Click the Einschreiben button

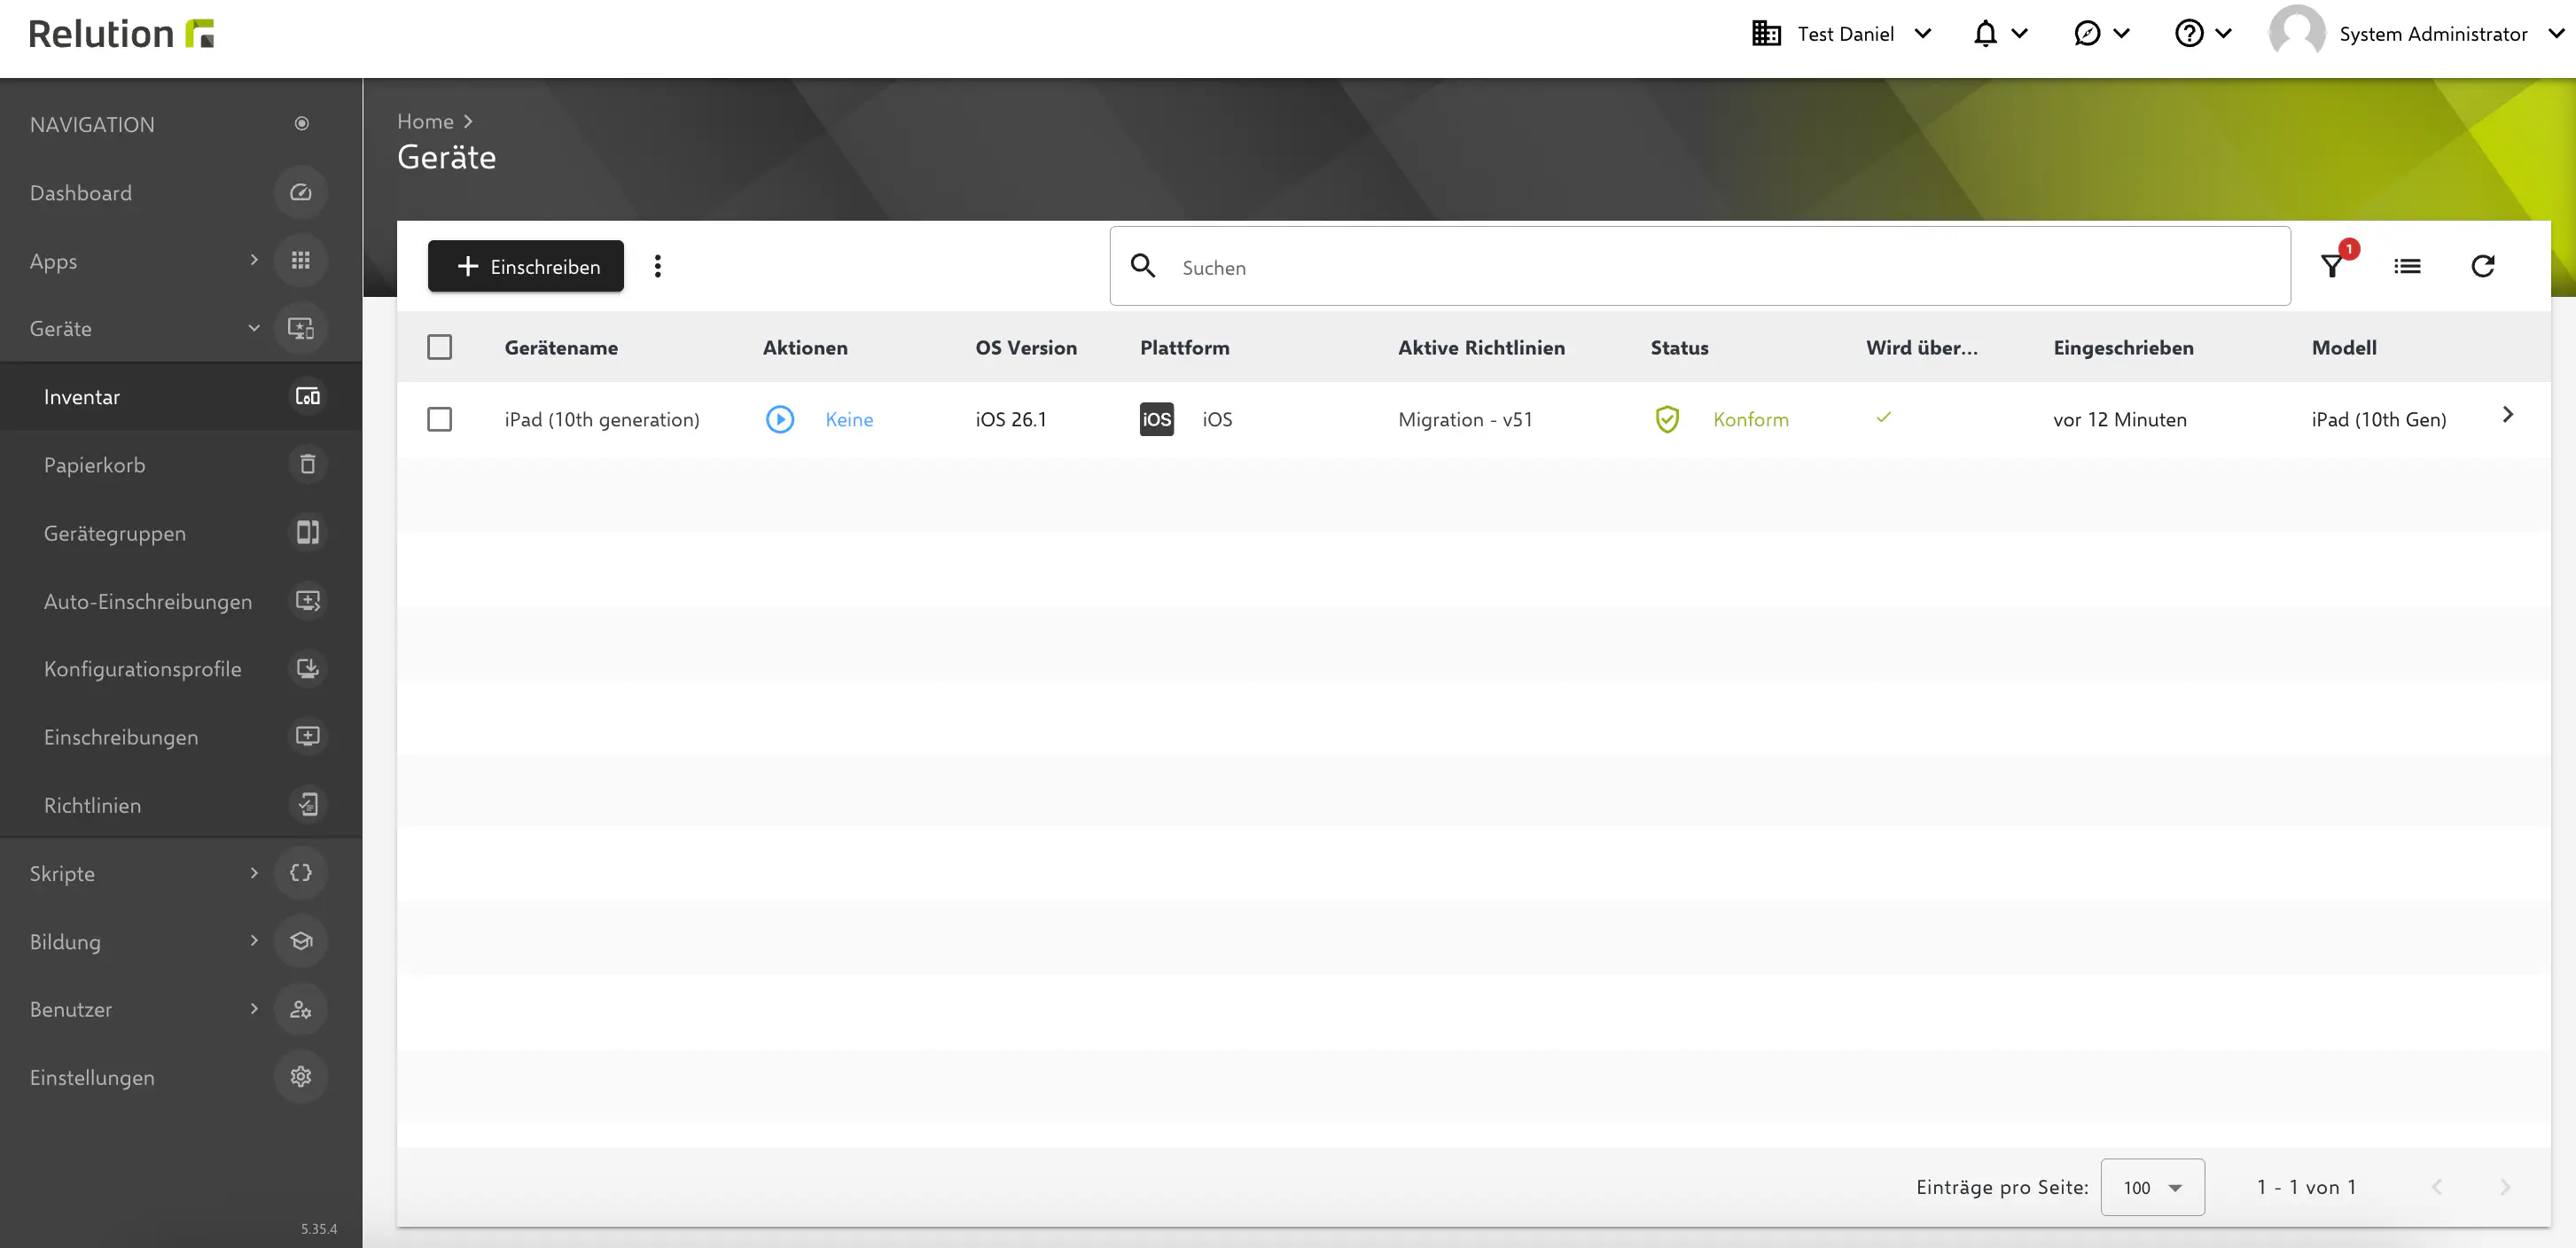(x=525, y=266)
